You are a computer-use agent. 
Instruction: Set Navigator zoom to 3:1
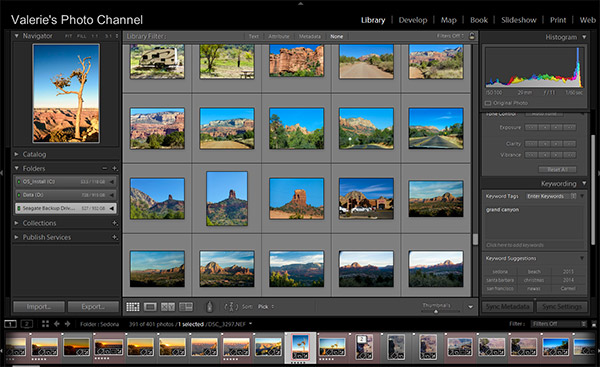click(108, 36)
